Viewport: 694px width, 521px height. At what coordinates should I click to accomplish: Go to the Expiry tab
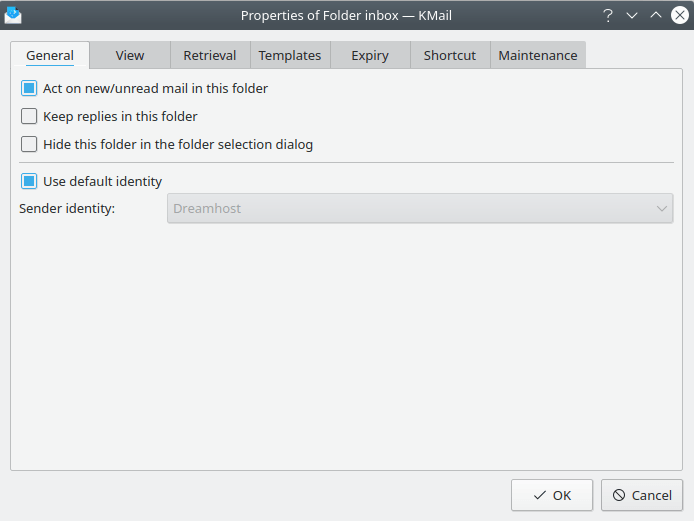click(370, 55)
